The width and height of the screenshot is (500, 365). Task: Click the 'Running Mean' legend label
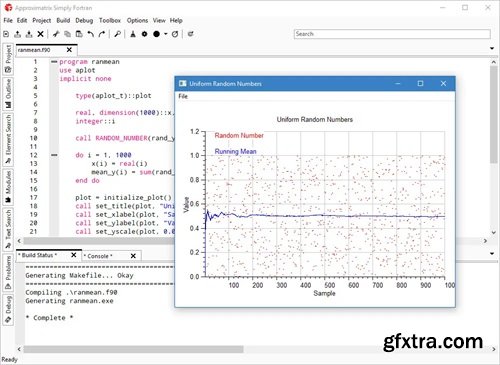[235, 151]
